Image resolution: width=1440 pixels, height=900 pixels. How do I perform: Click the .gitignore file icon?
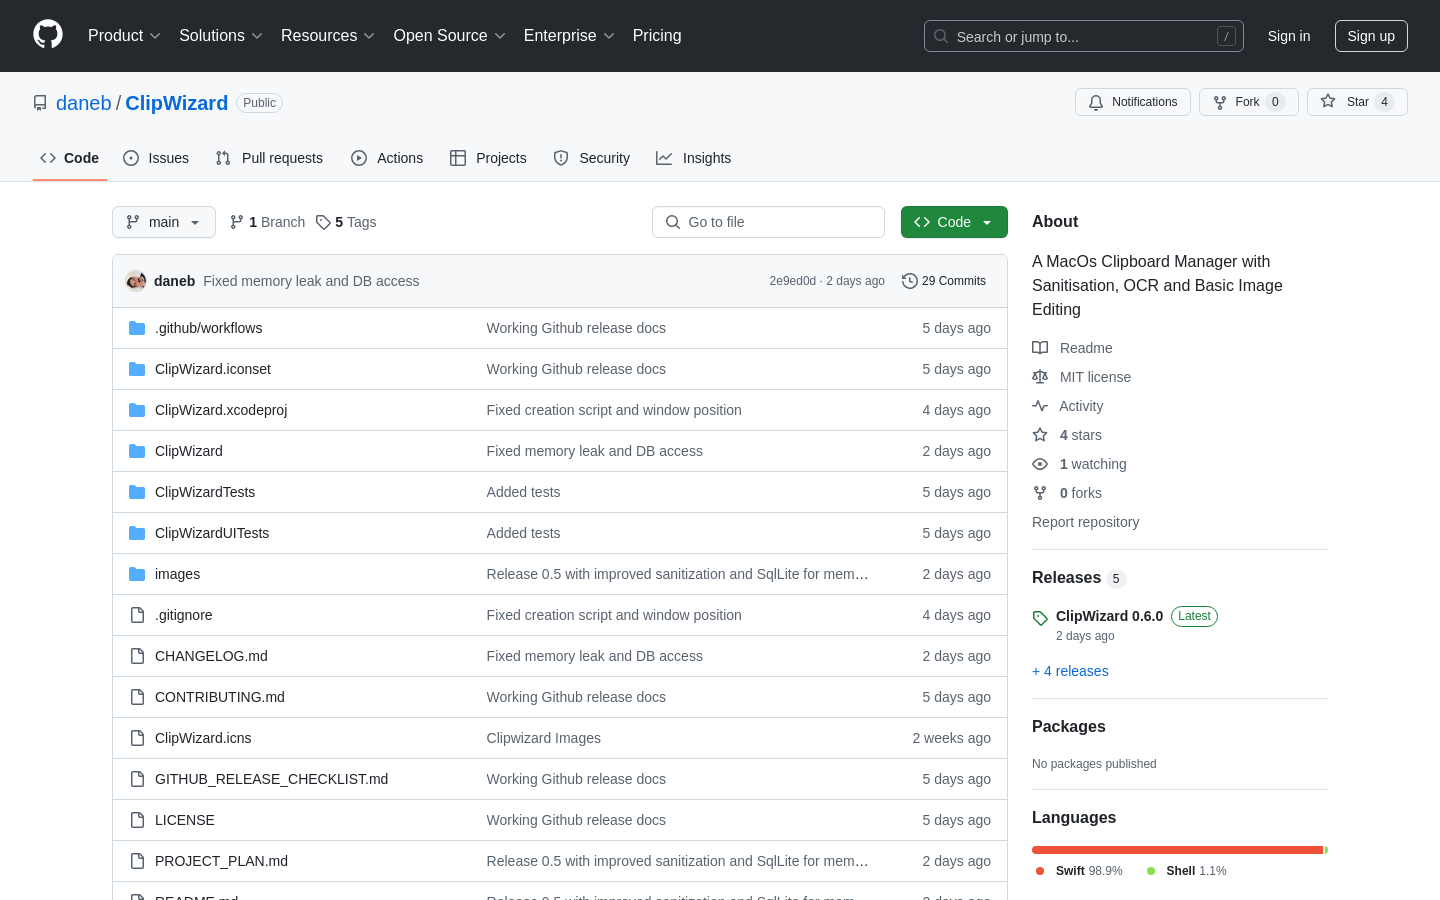[x=137, y=615]
